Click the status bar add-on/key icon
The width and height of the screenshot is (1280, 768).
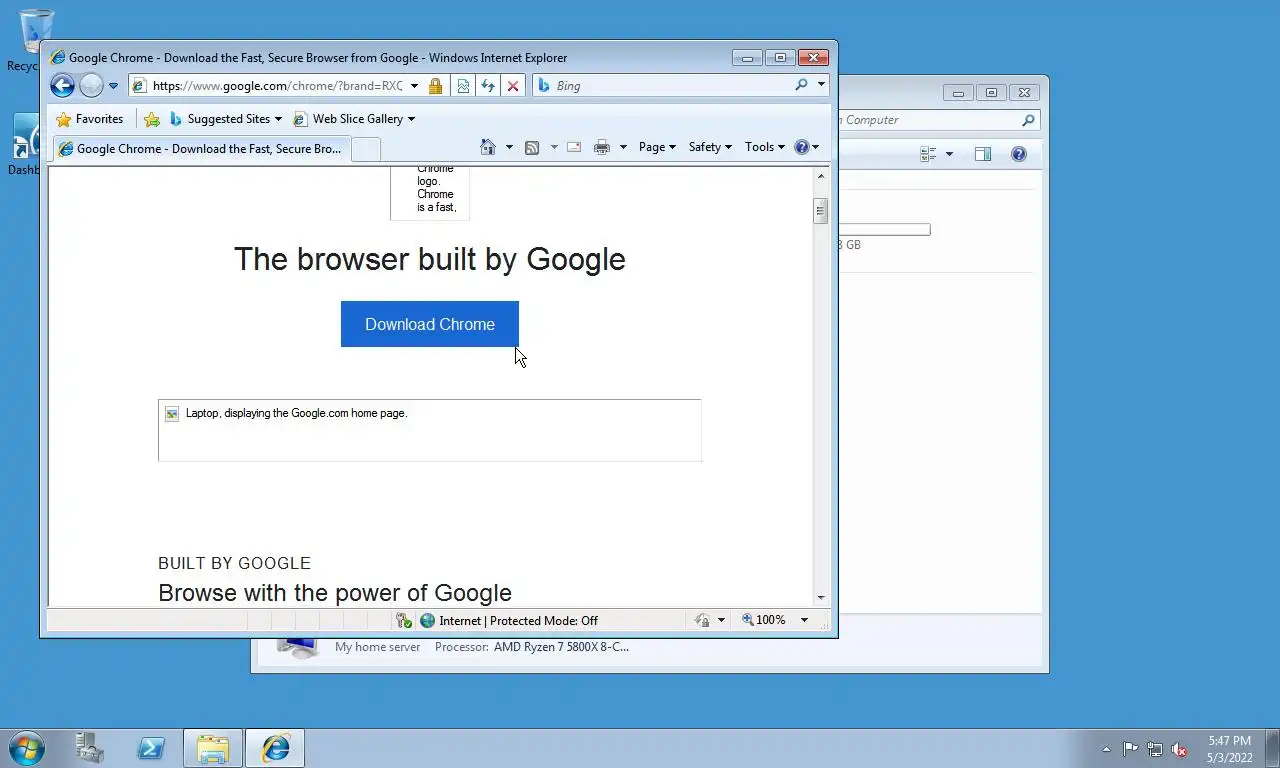(403, 620)
